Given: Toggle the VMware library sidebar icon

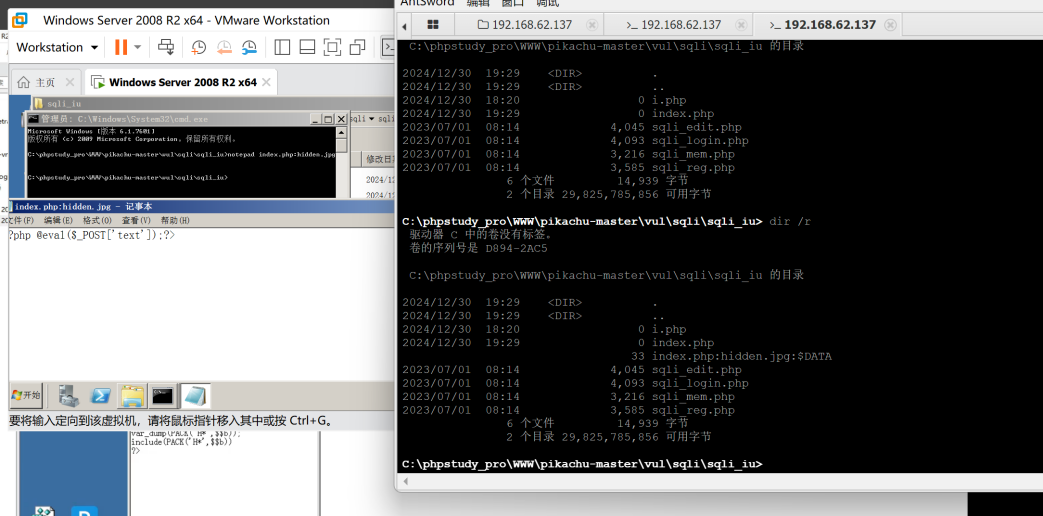Looking at the screenshot, I should click(x=282, y=47).
